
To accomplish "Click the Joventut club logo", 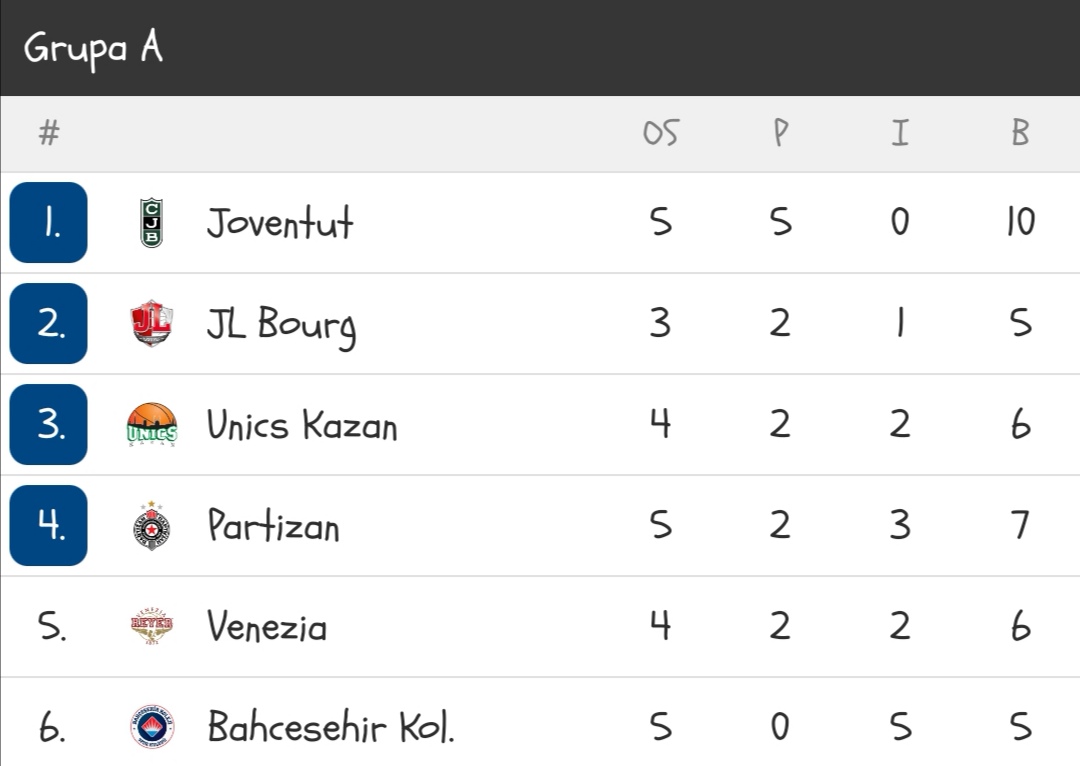I will tap(152, 222).
